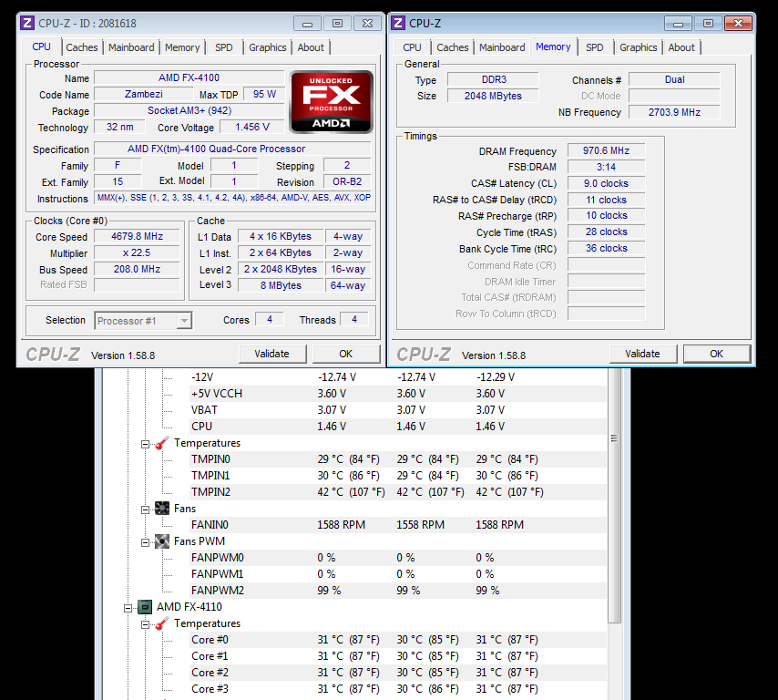The width and height of the screenshot is (778, 700).
Task: Collapse the upper Temperatures tree node
Action: 145,444
